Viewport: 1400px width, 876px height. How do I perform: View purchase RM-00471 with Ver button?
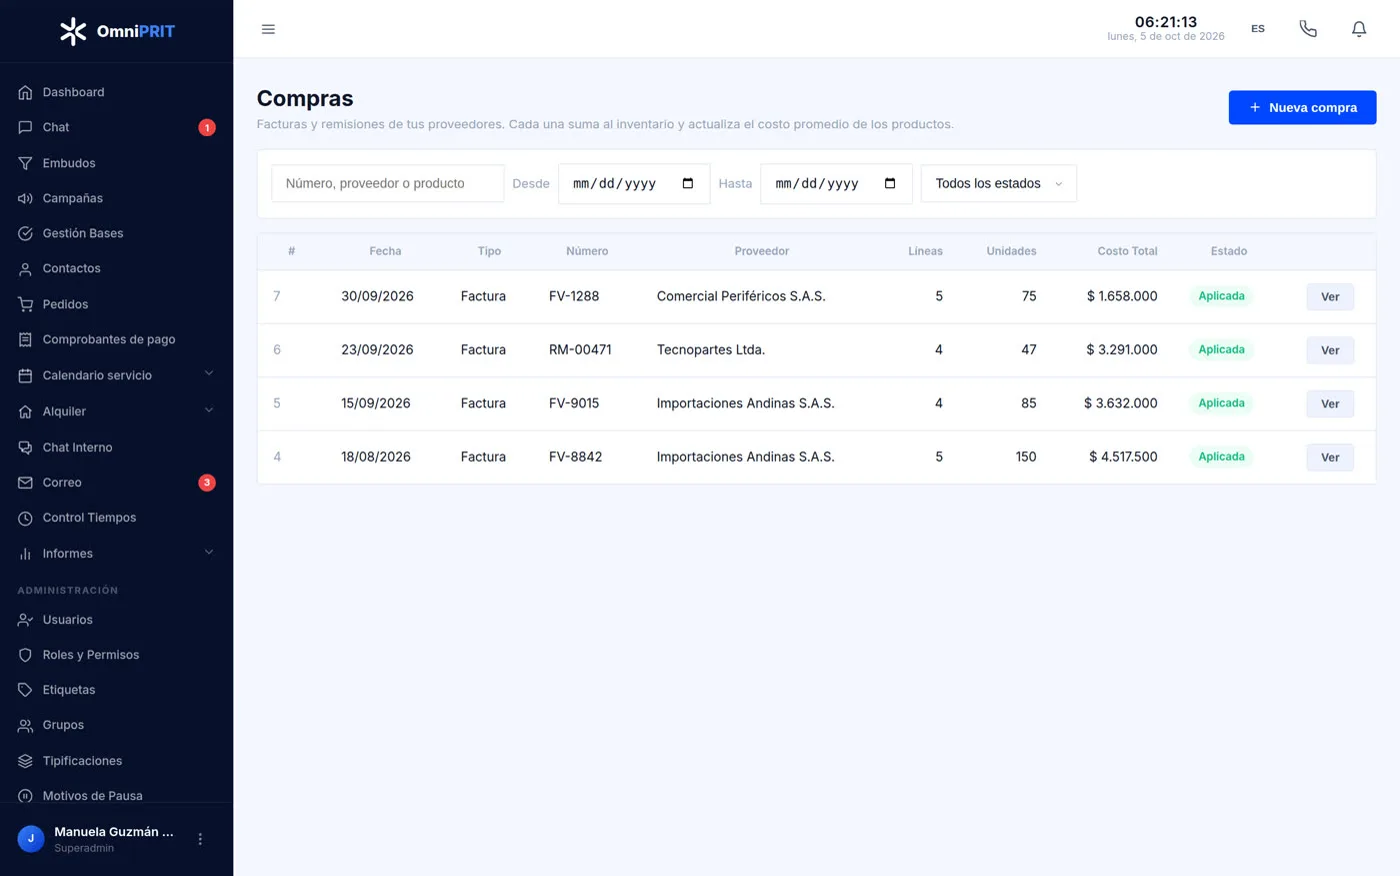1330,350
